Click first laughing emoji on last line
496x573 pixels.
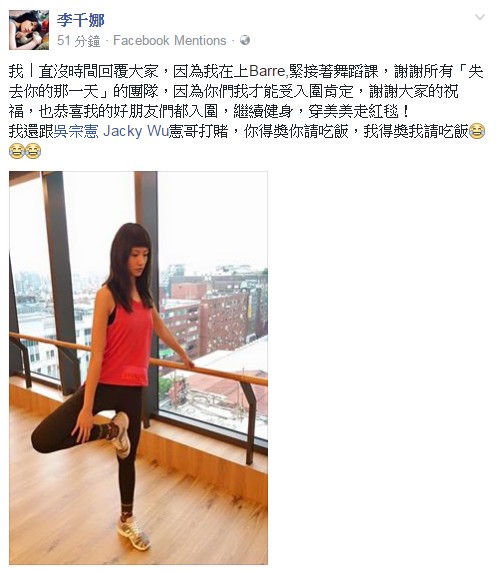pyautogui.click(x=16, y=151)
